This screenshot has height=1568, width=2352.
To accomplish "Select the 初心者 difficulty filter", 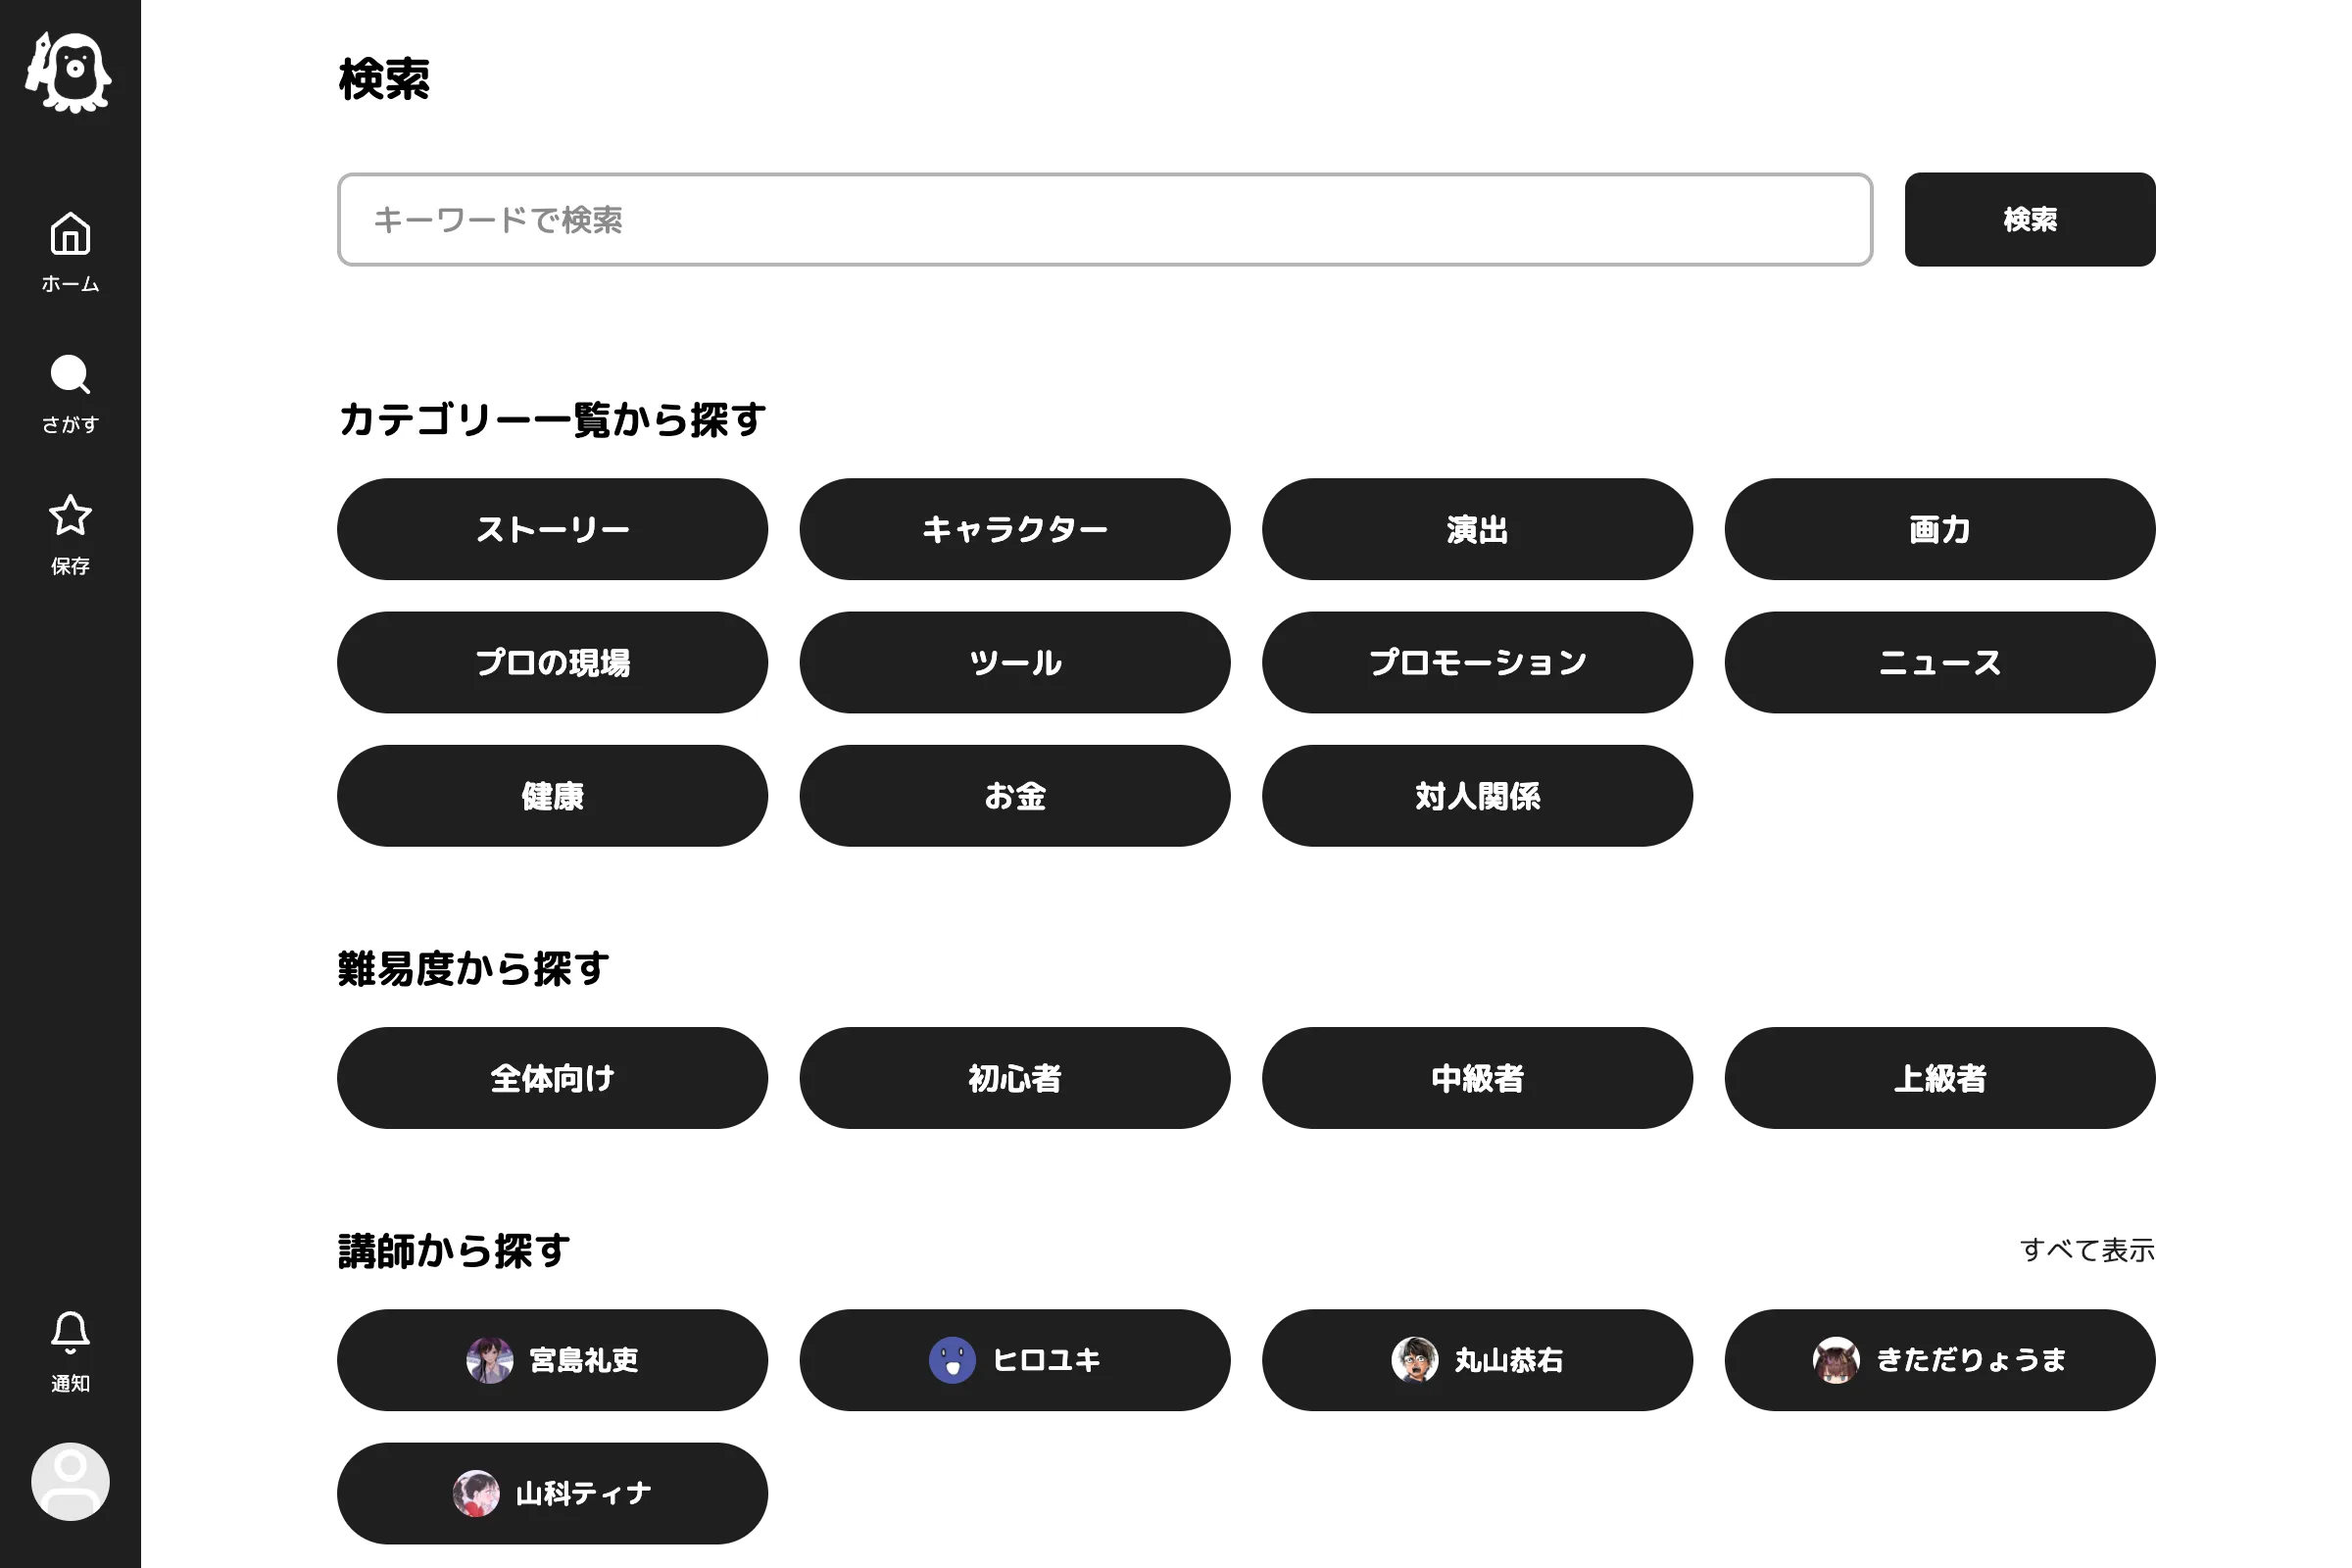I will pos(1014,1078).
